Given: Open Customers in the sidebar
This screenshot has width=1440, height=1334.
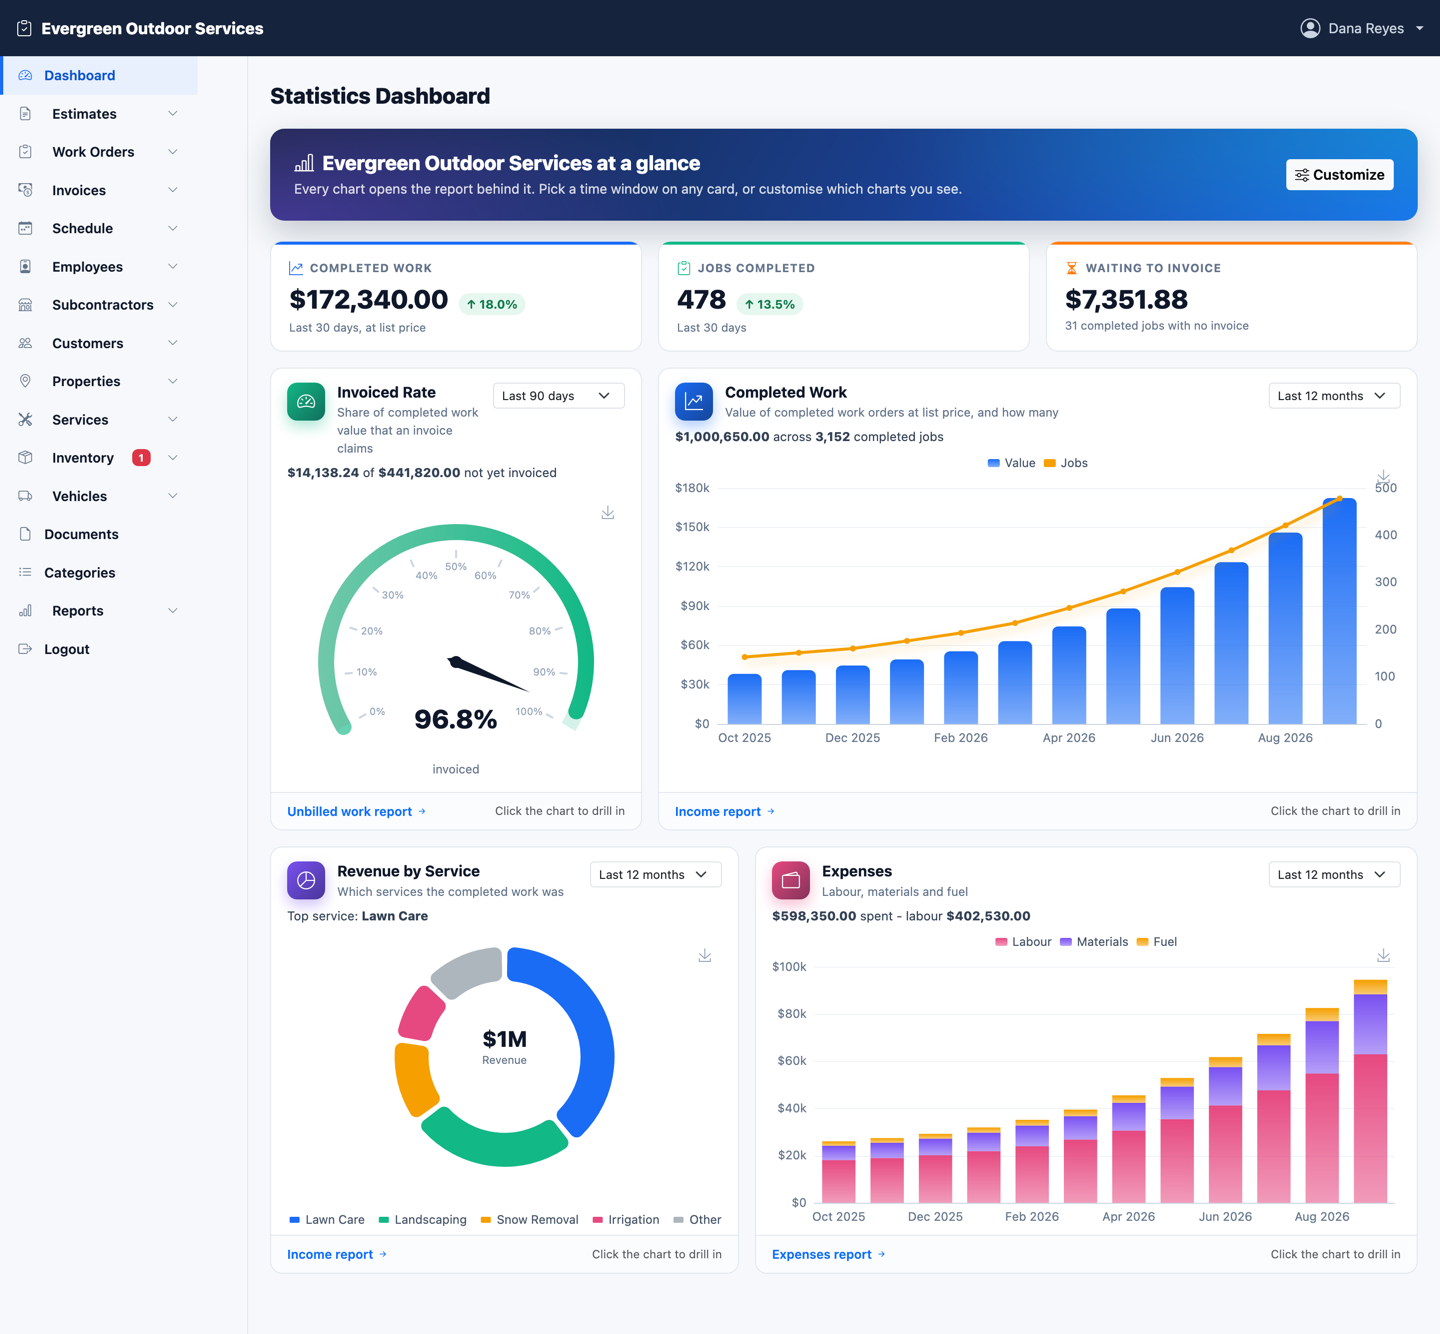Looking at the screenshot, I should click(x=99, y=343).
